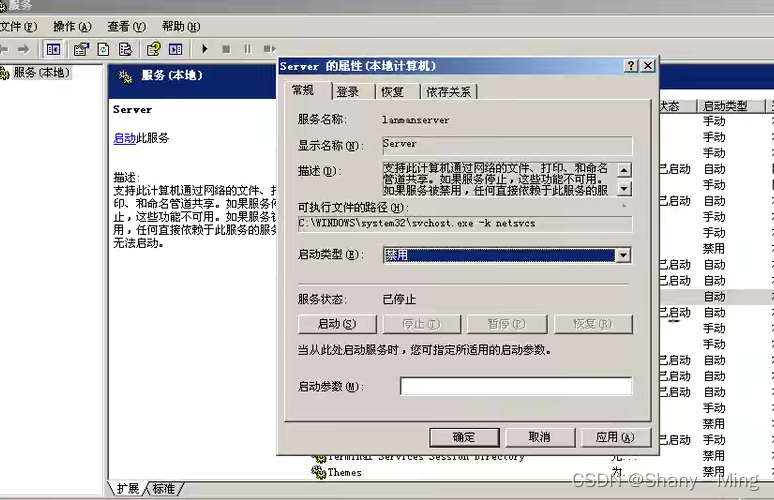Screen dimensions: 774x500
Task: Toggle Show/Hide Console Tree toolbar icon
Action: [x=53, y=49]
